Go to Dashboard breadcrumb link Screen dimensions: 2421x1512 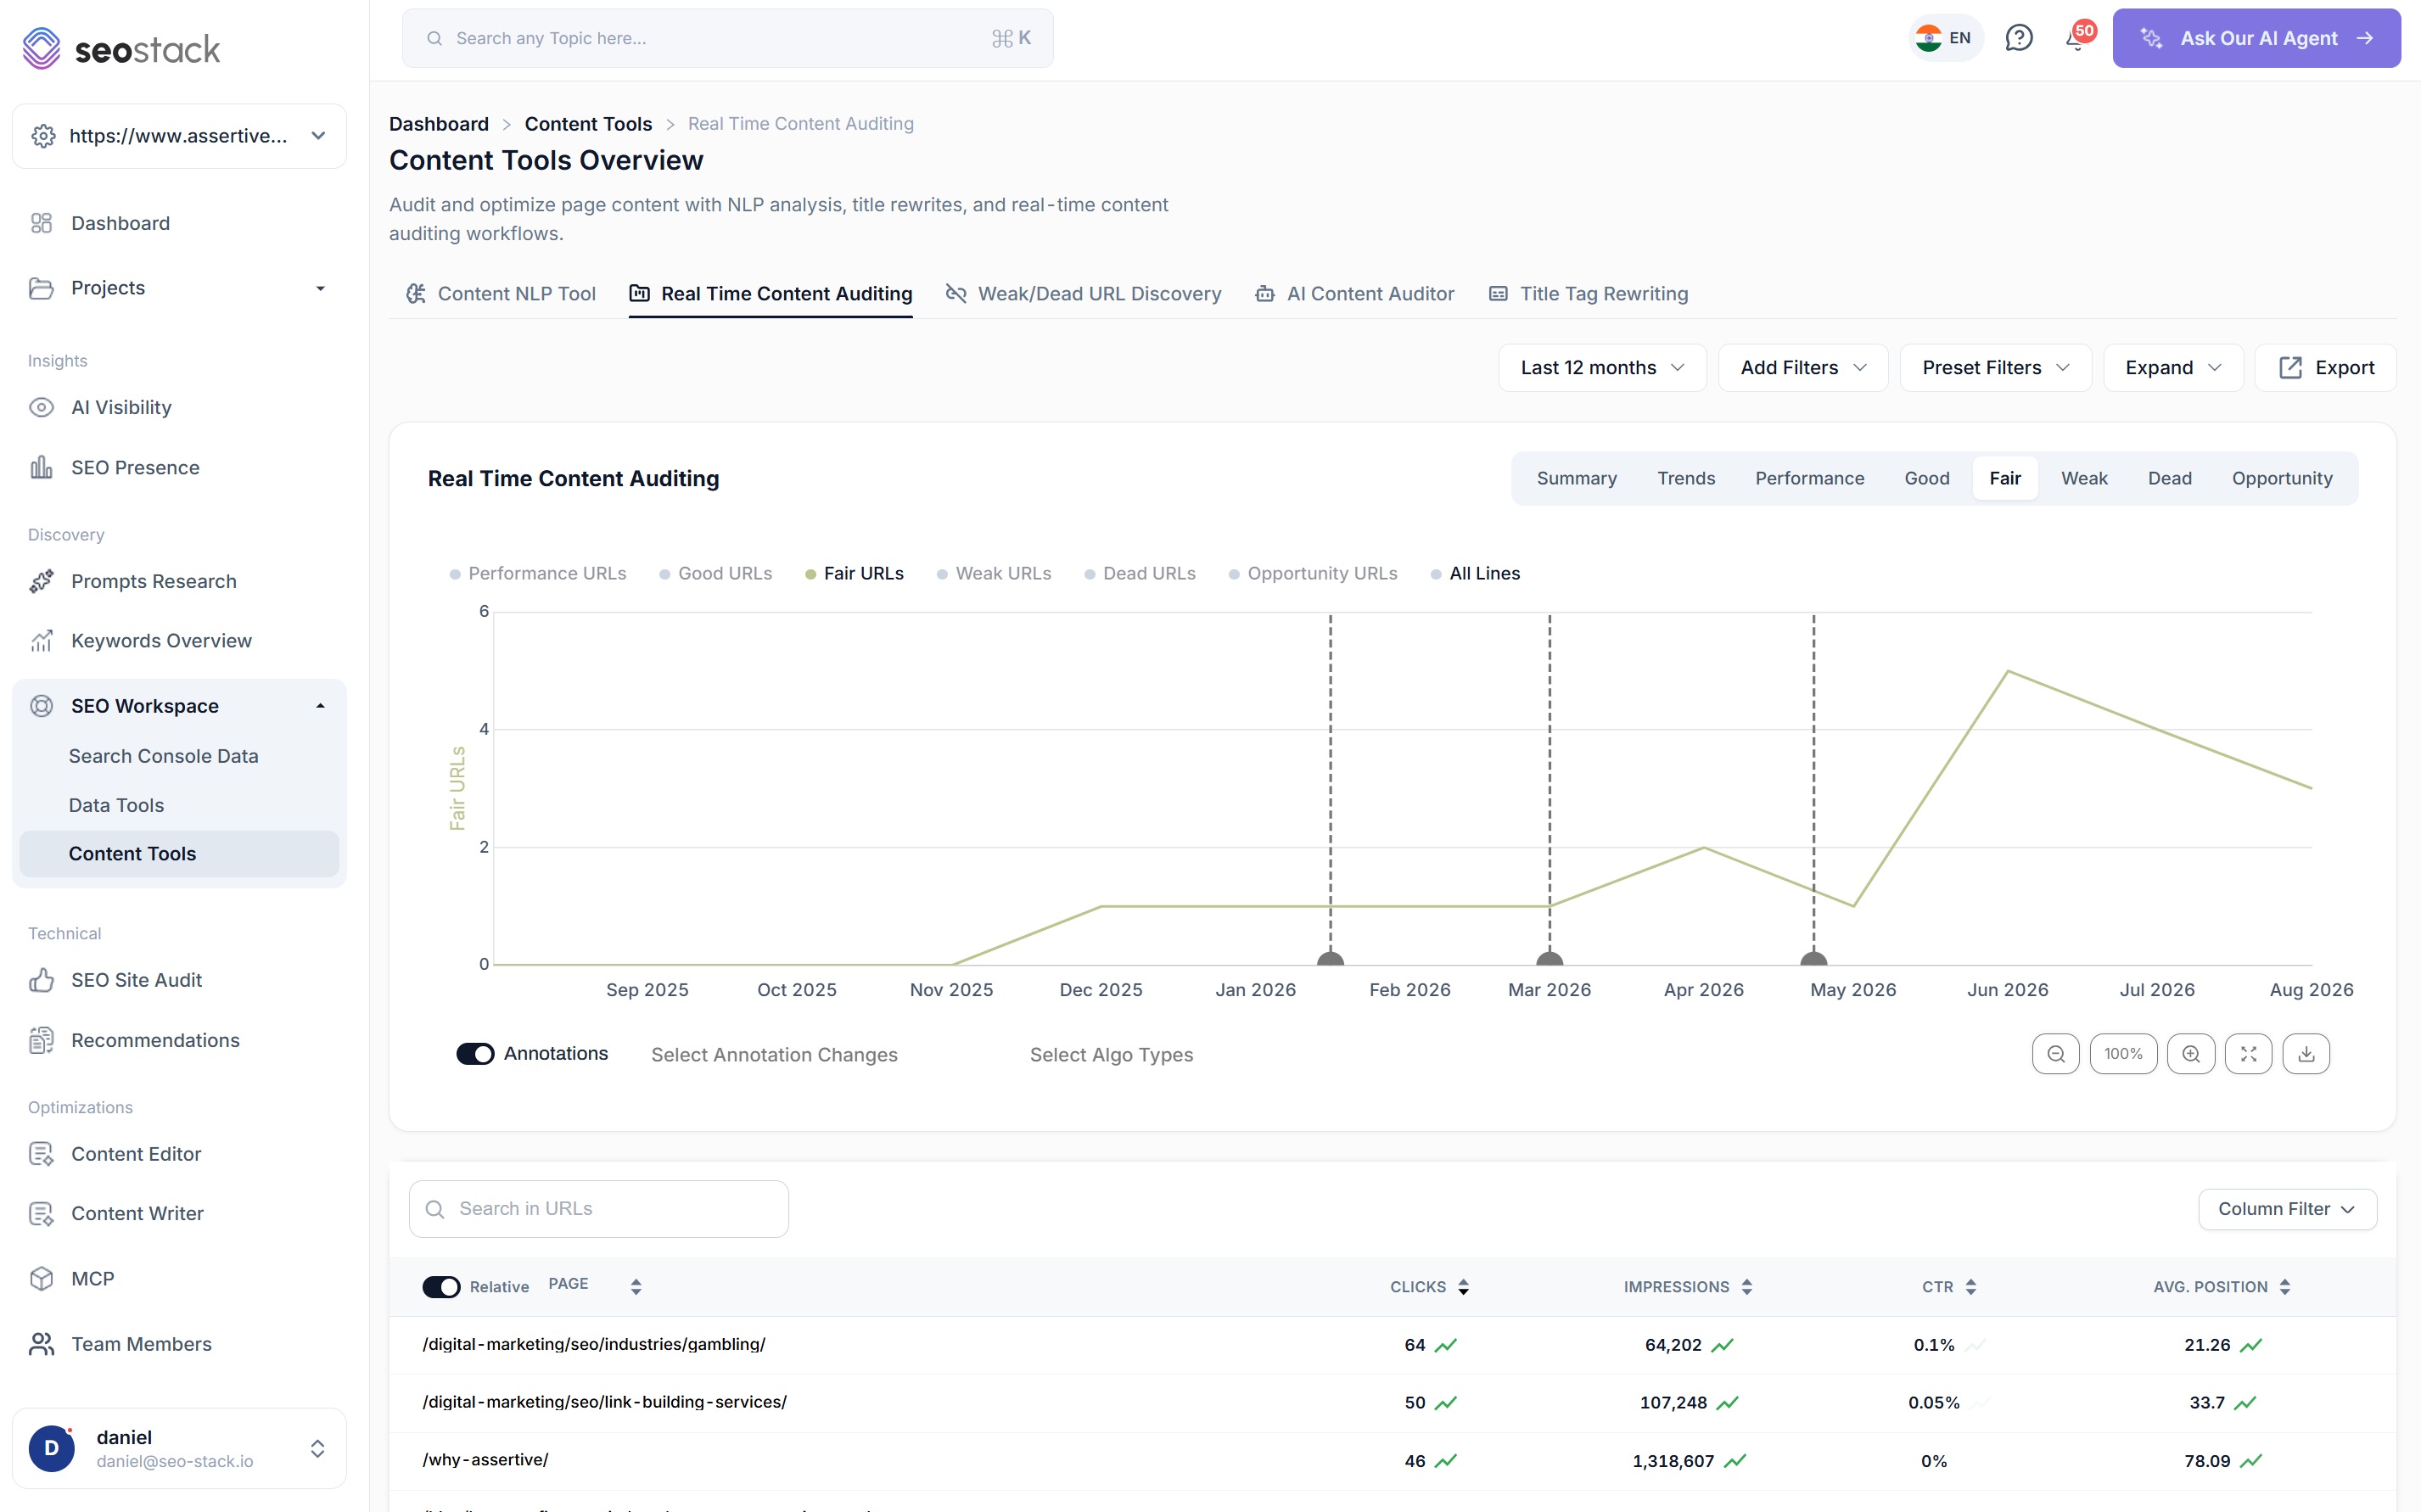point(439,124)
